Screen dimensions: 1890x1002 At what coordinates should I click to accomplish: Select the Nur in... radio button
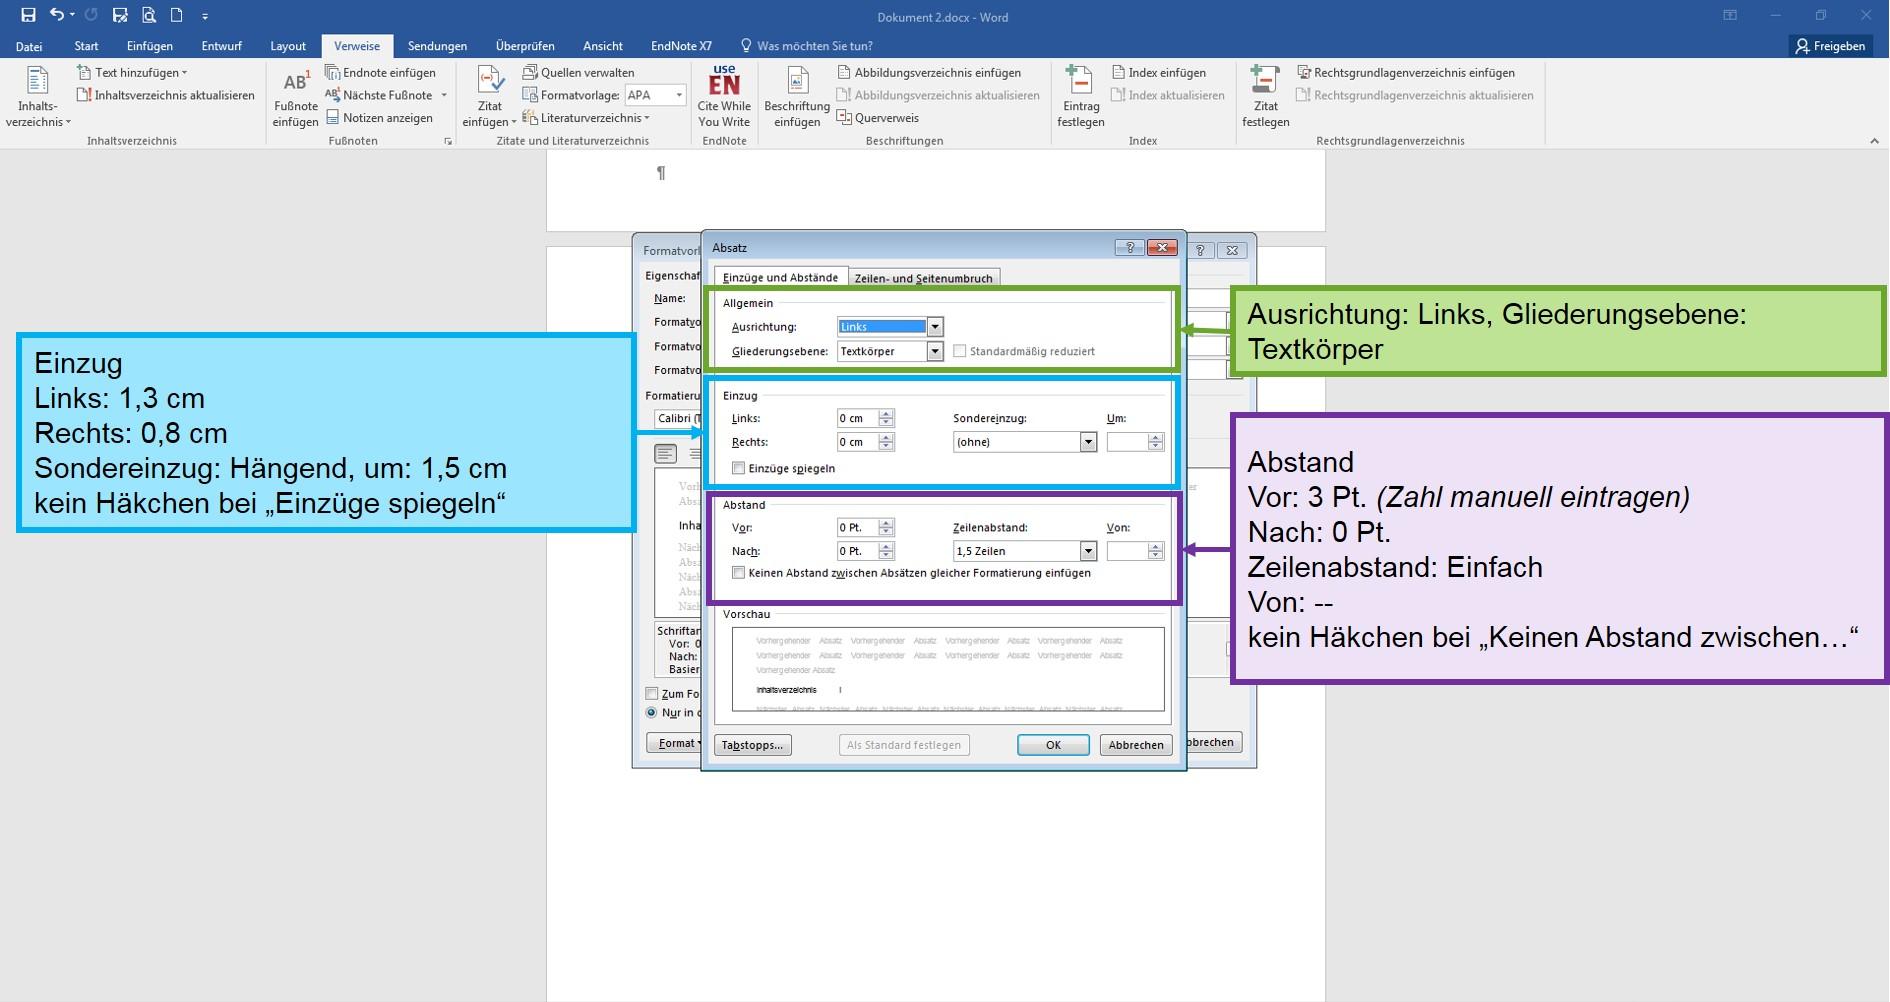pos(652,713)
